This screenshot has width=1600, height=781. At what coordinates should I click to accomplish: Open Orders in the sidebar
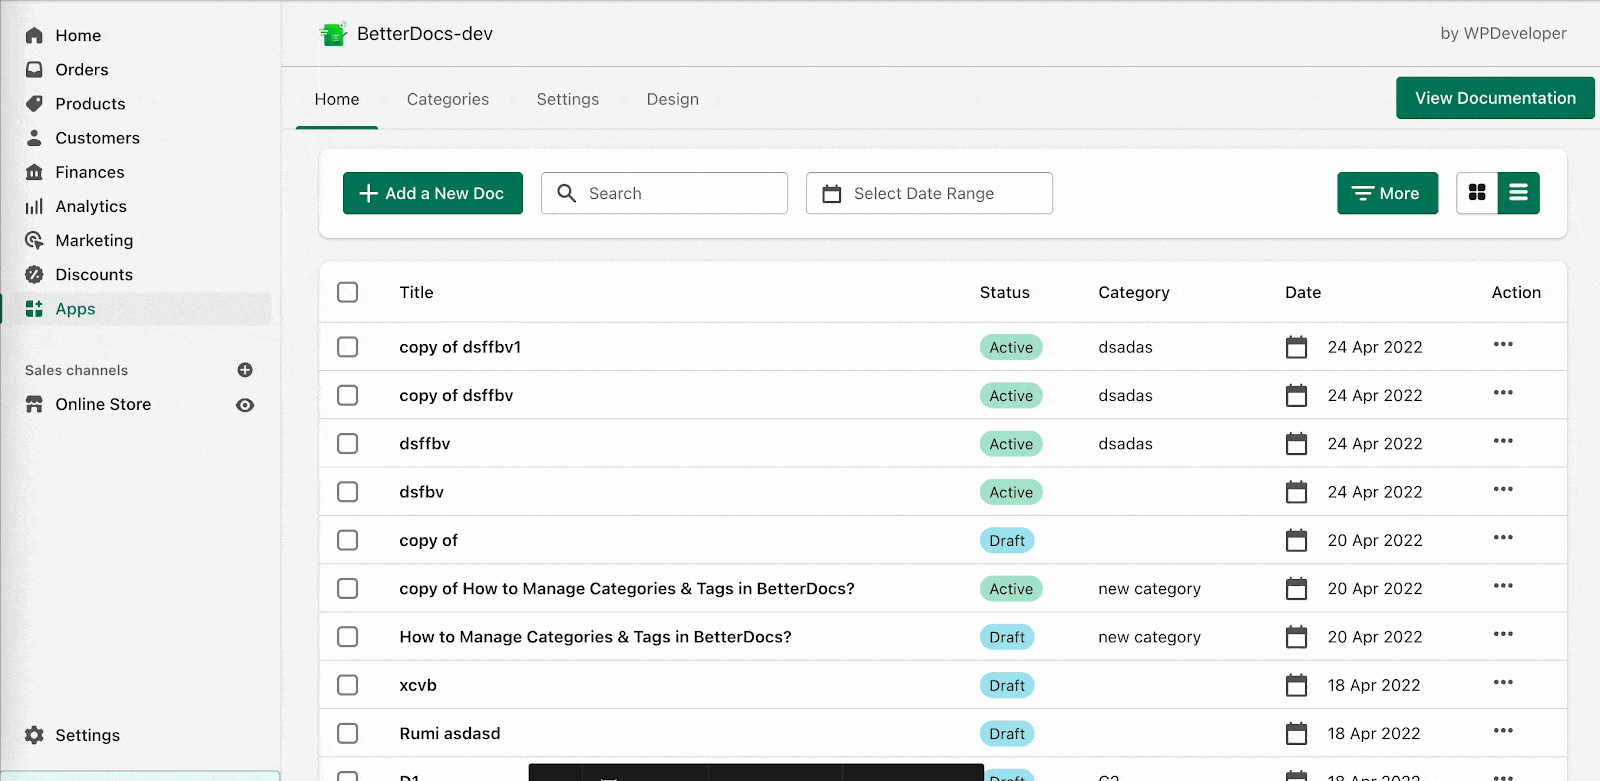82,69
